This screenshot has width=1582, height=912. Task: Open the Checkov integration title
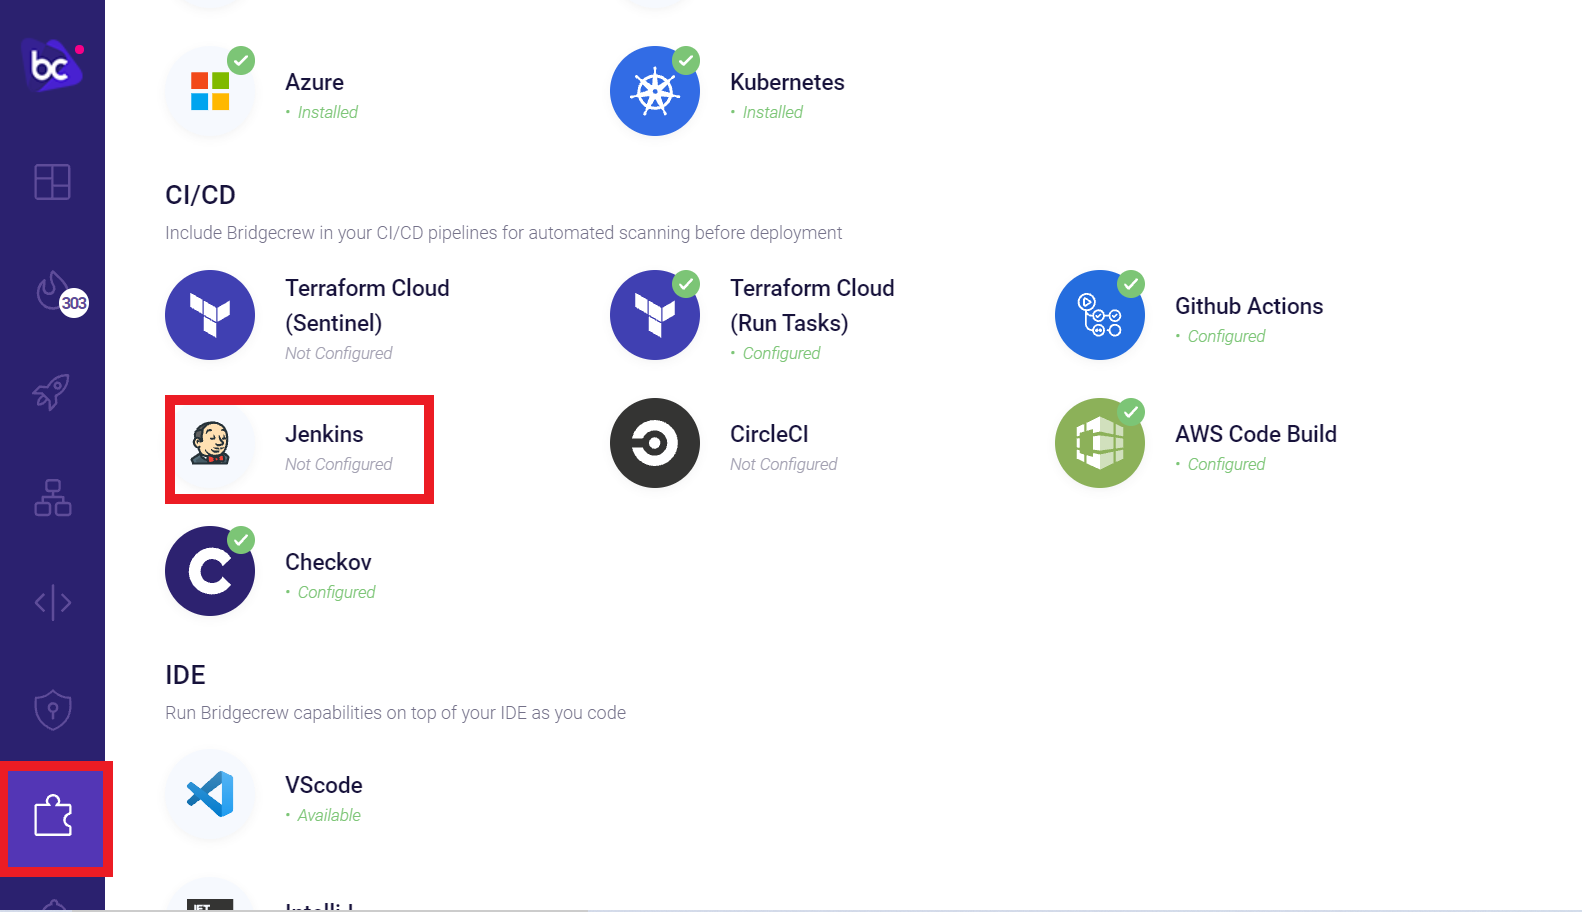(x=328, y=562)
